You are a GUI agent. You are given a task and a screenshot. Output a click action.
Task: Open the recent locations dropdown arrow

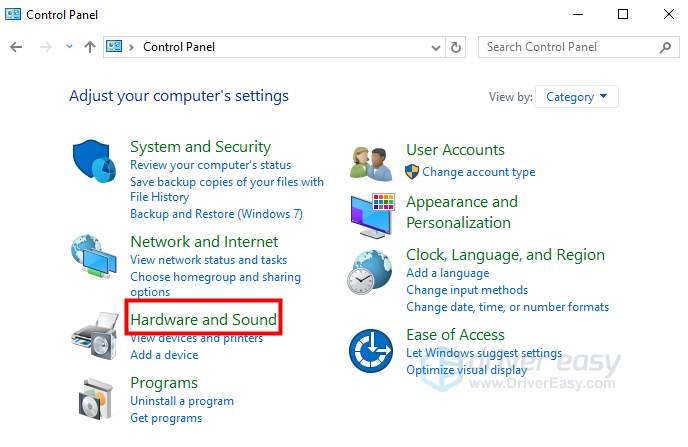point(68,47)
